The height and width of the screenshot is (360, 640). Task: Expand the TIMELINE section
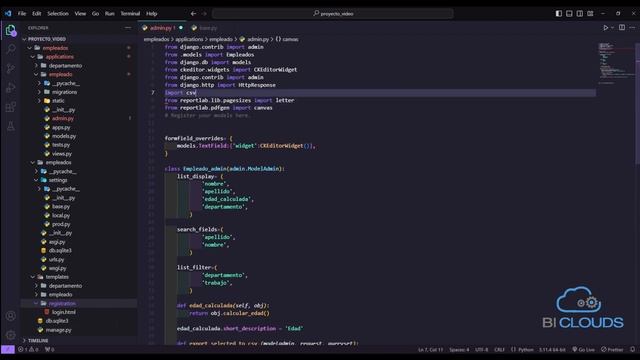[x=38, y=340]
